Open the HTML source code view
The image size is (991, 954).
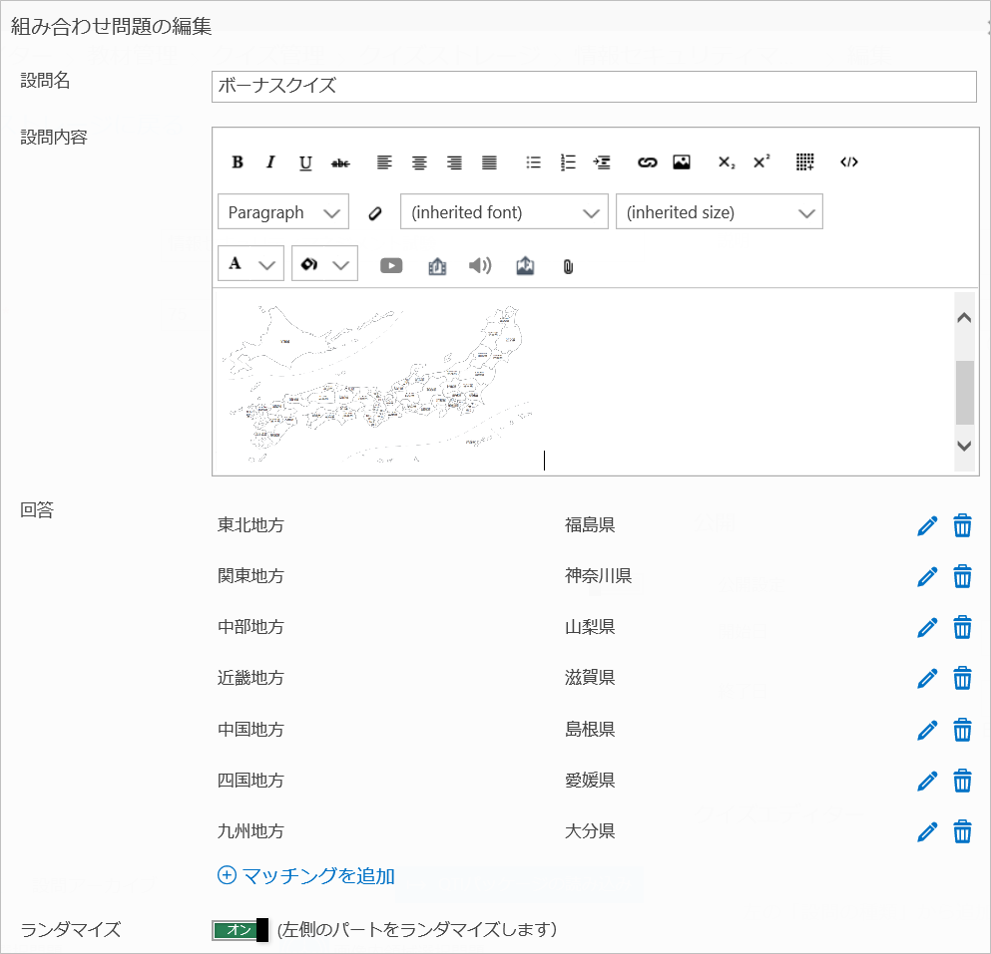click(849, 163)
